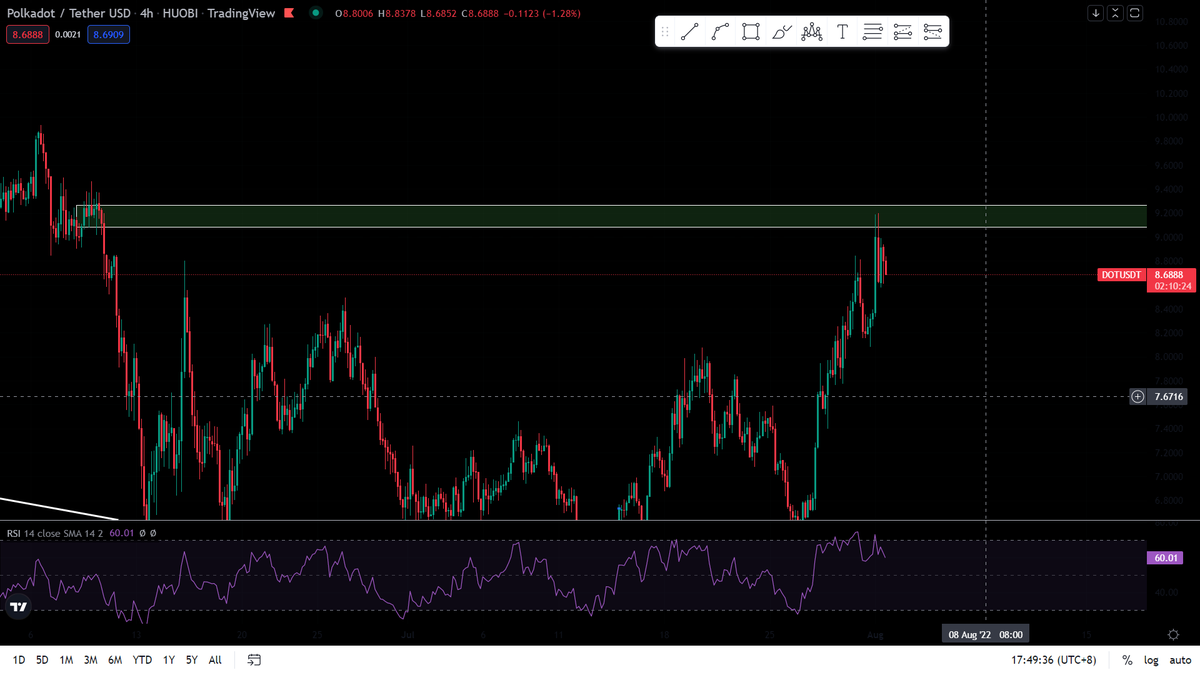Set chart range to YTD
Viewport: 1200px width, 675px height.
click(x=142, y=660)
